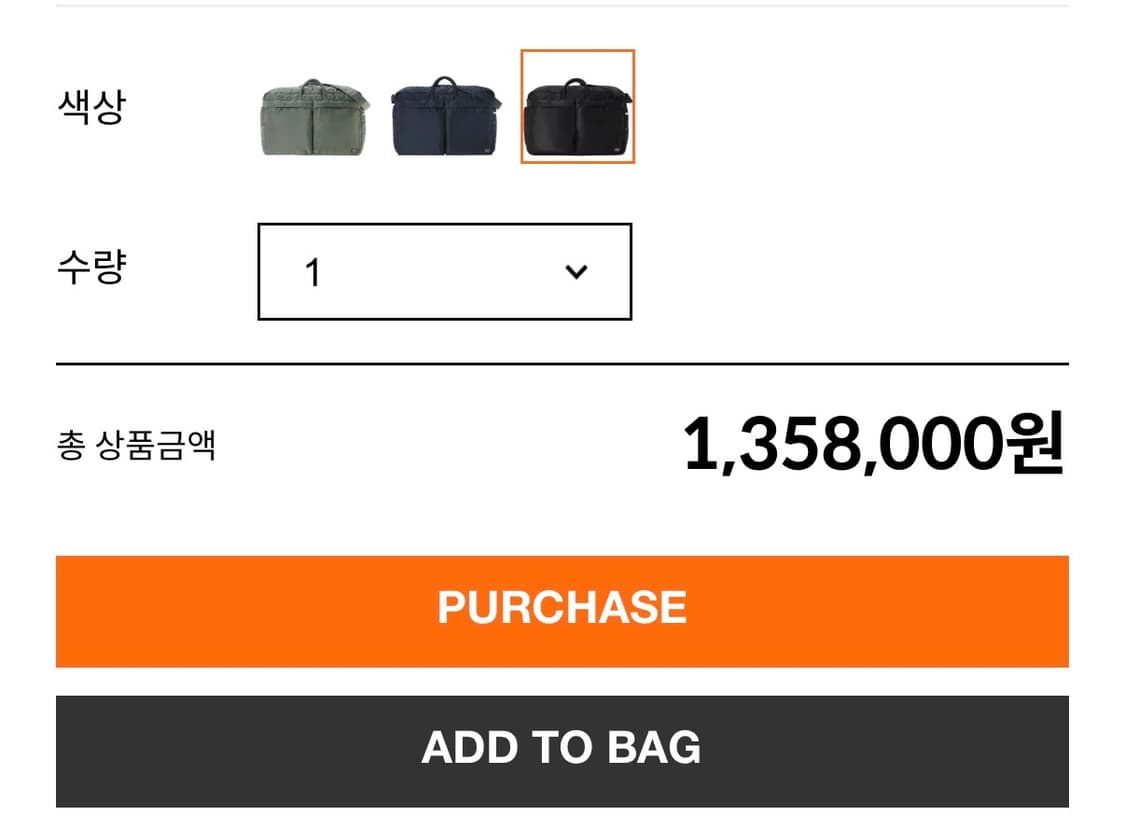
Task: Click the word BAG on dark button
Action: [654, 748]
